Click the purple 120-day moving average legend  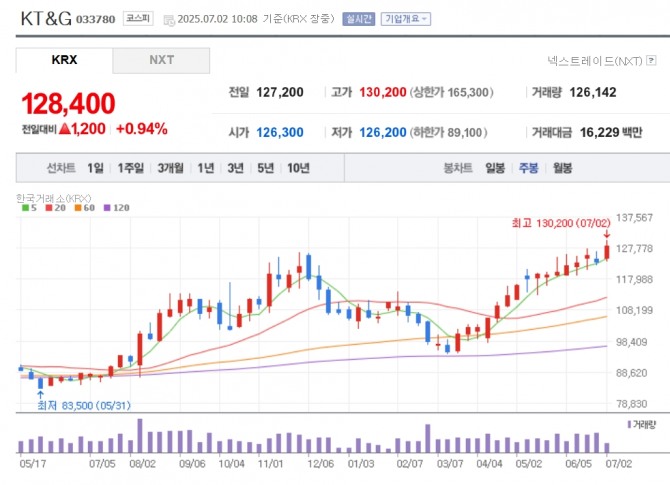116,208
